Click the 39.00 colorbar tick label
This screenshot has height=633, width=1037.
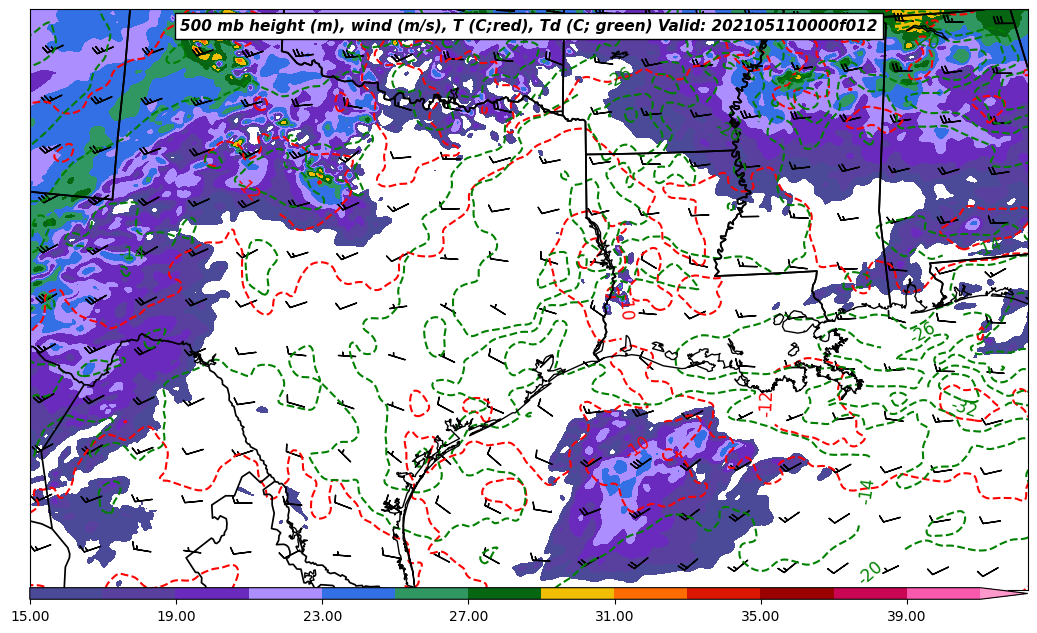click(x=906, y=616)
